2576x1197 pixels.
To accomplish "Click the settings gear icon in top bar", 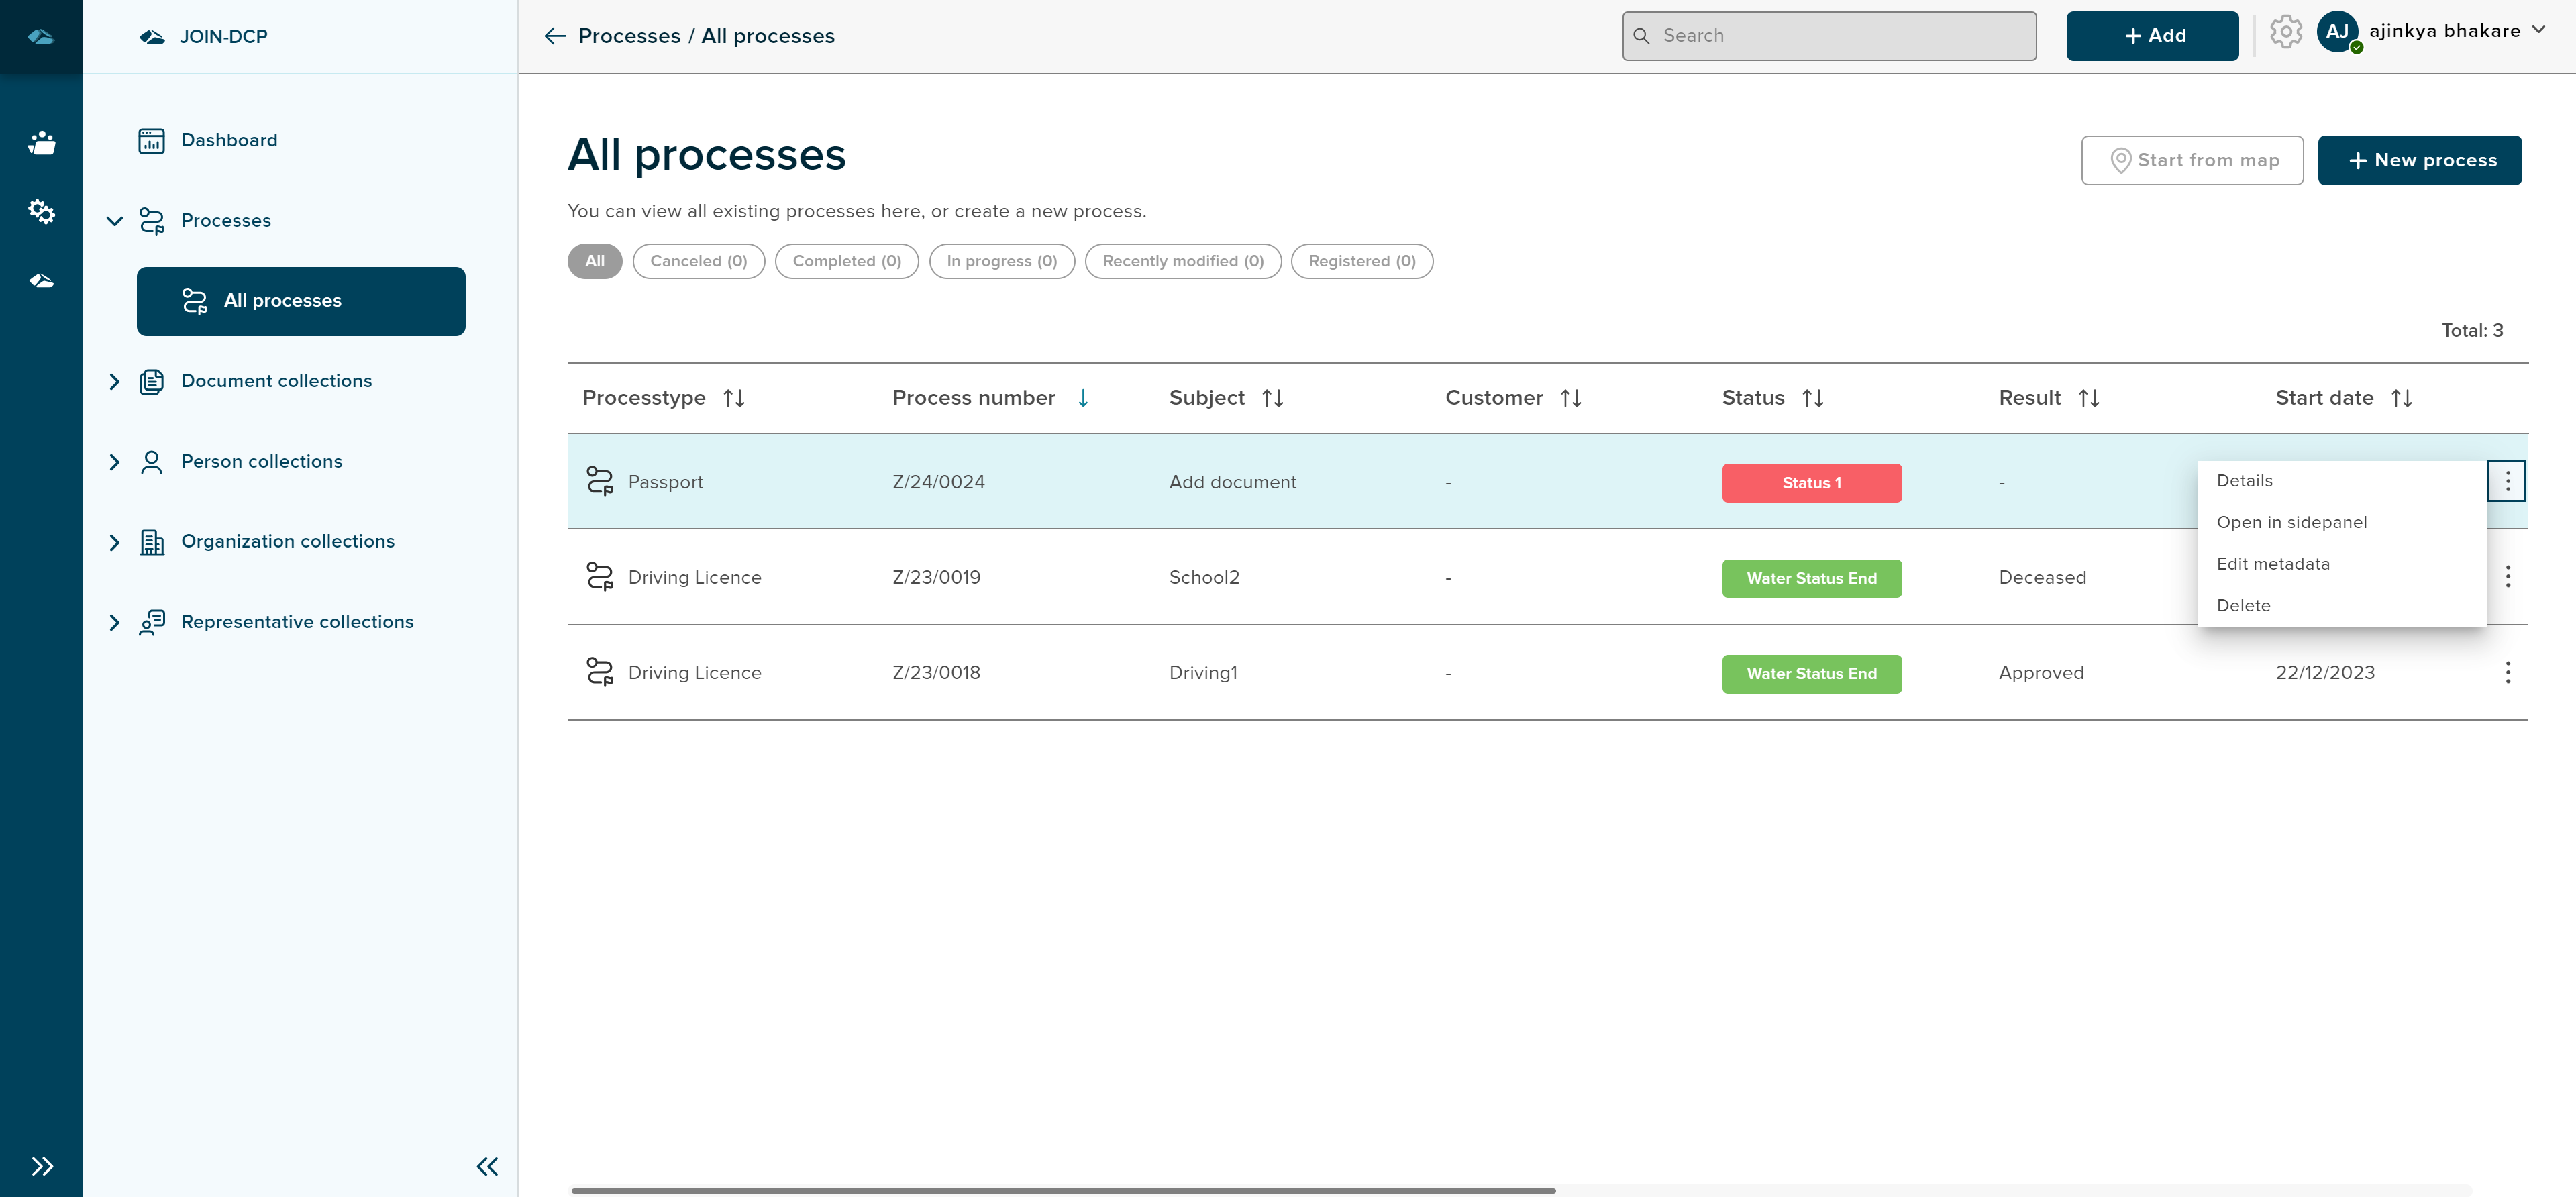I will pyautogui.click(x=2285, y=33).
